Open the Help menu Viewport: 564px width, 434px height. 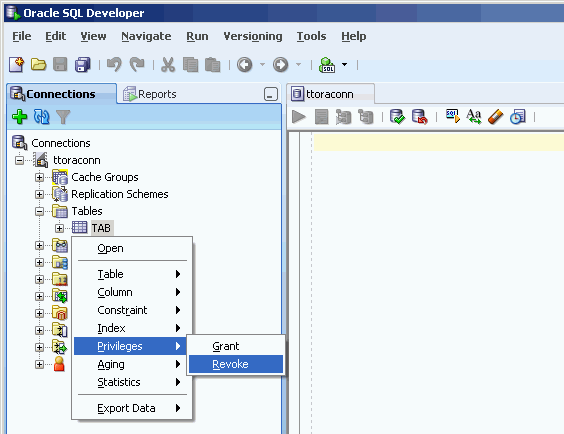354,36
